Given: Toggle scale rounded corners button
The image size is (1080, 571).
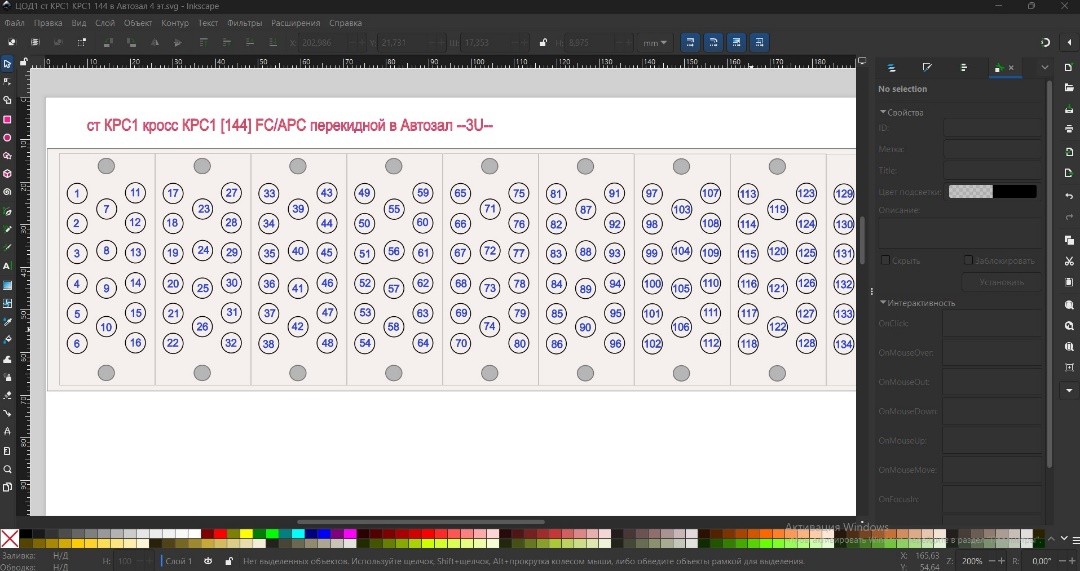Looking at the screenshot, I should 713,42.
